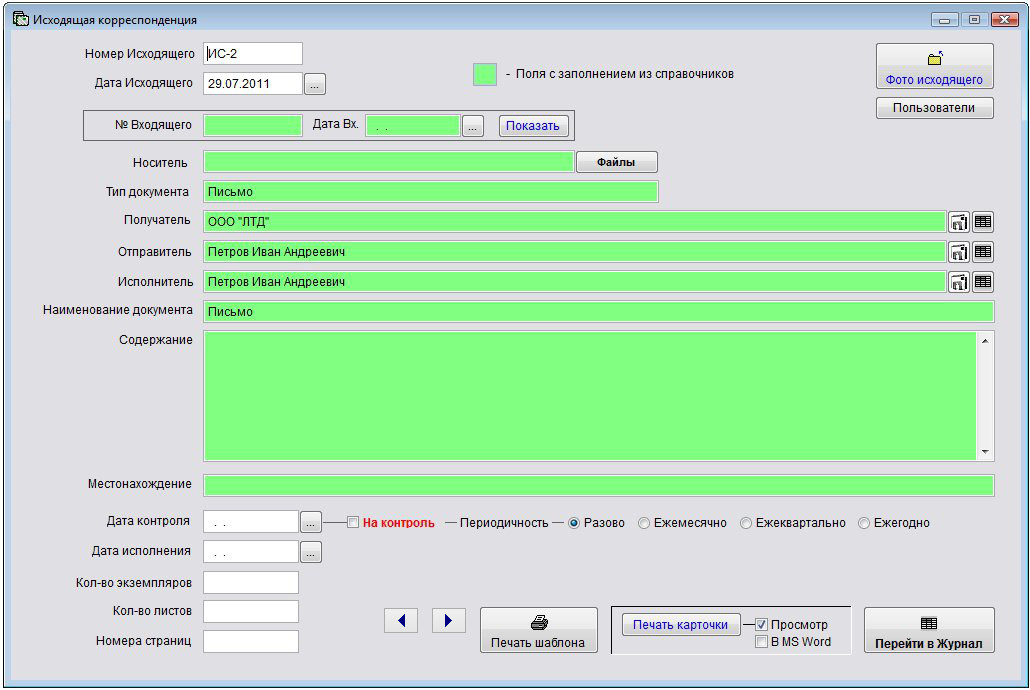Maximize the Исходящая корреспонденция window
The image size is (1030, 690).
point(974,20)
